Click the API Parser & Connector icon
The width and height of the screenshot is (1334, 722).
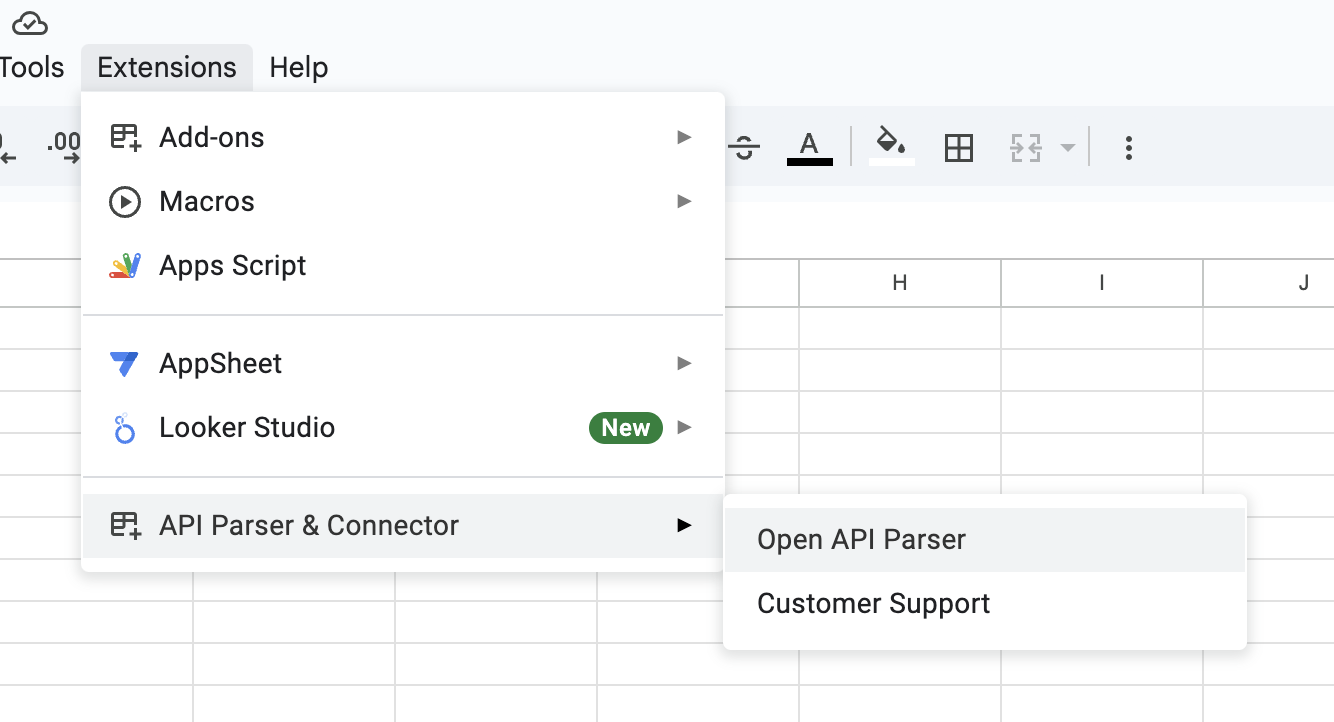click(125, 525)
